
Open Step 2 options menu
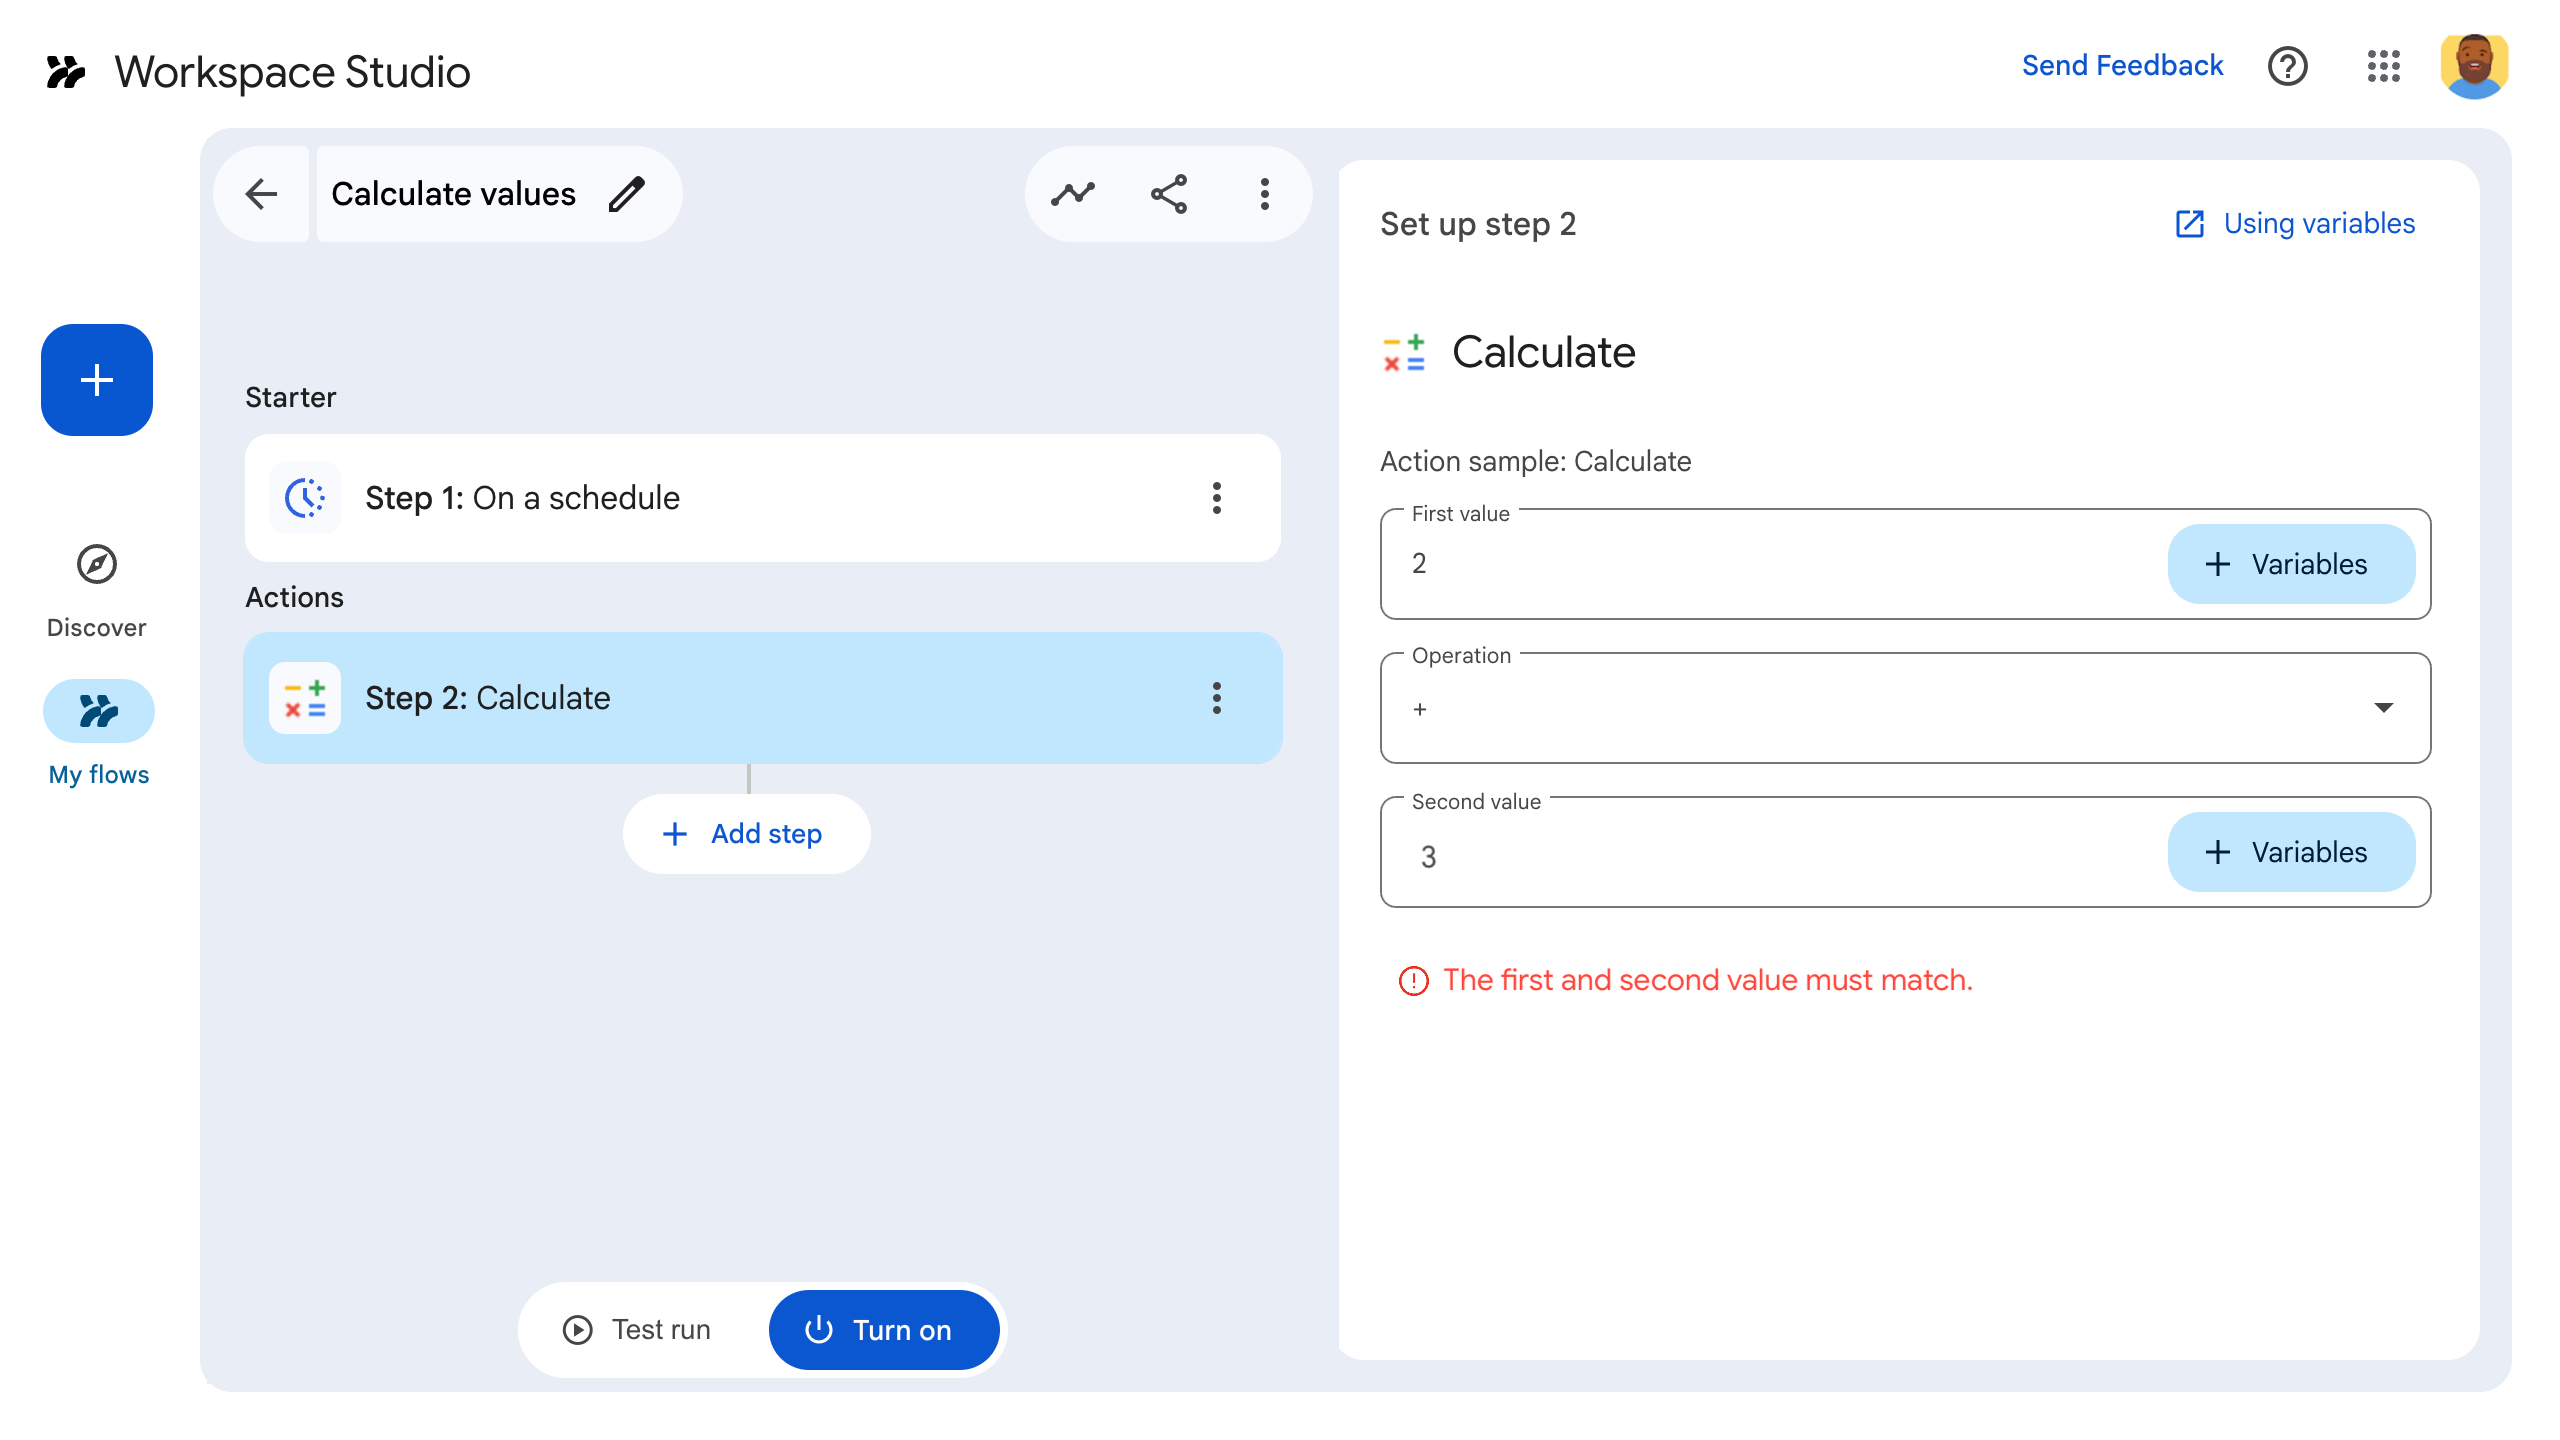(1217, 698)
